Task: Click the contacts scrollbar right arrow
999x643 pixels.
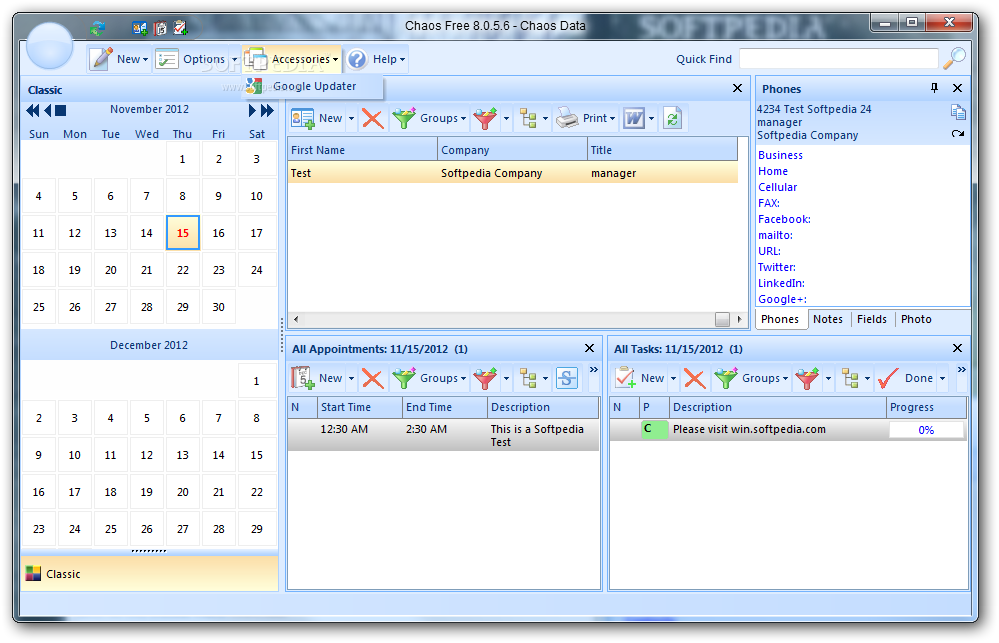Action: click(x=739, y=319)
